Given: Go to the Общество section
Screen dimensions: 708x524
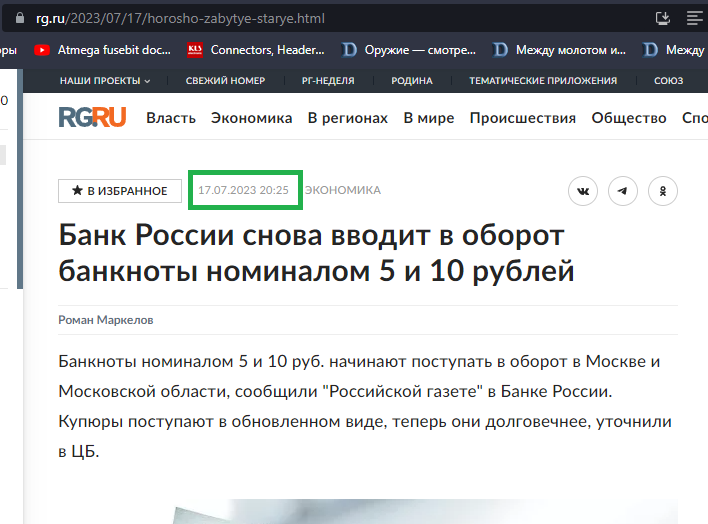Looking at the screenshot, I should click(629, 118).
